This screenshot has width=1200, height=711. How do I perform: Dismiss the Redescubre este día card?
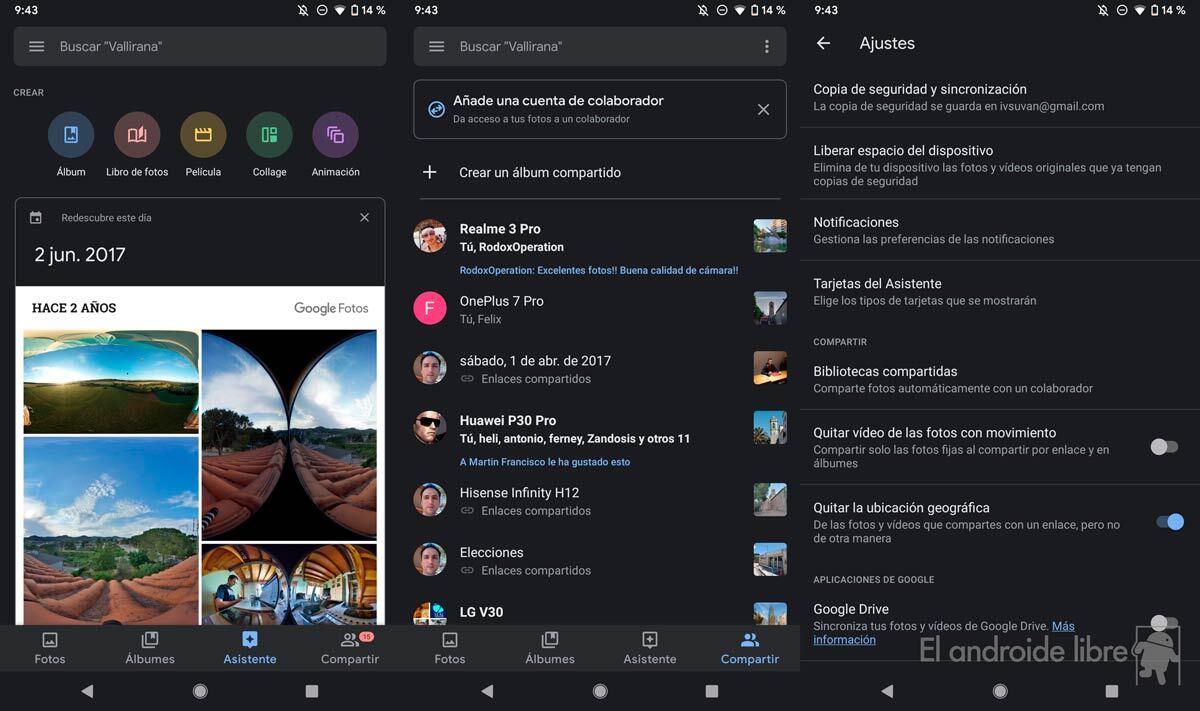pyautogui.click(x=364, y=217)
